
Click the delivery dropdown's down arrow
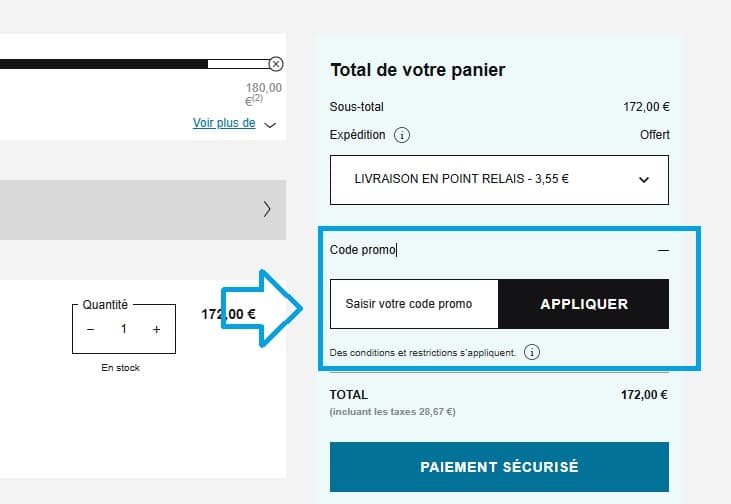tap(644, 180)
